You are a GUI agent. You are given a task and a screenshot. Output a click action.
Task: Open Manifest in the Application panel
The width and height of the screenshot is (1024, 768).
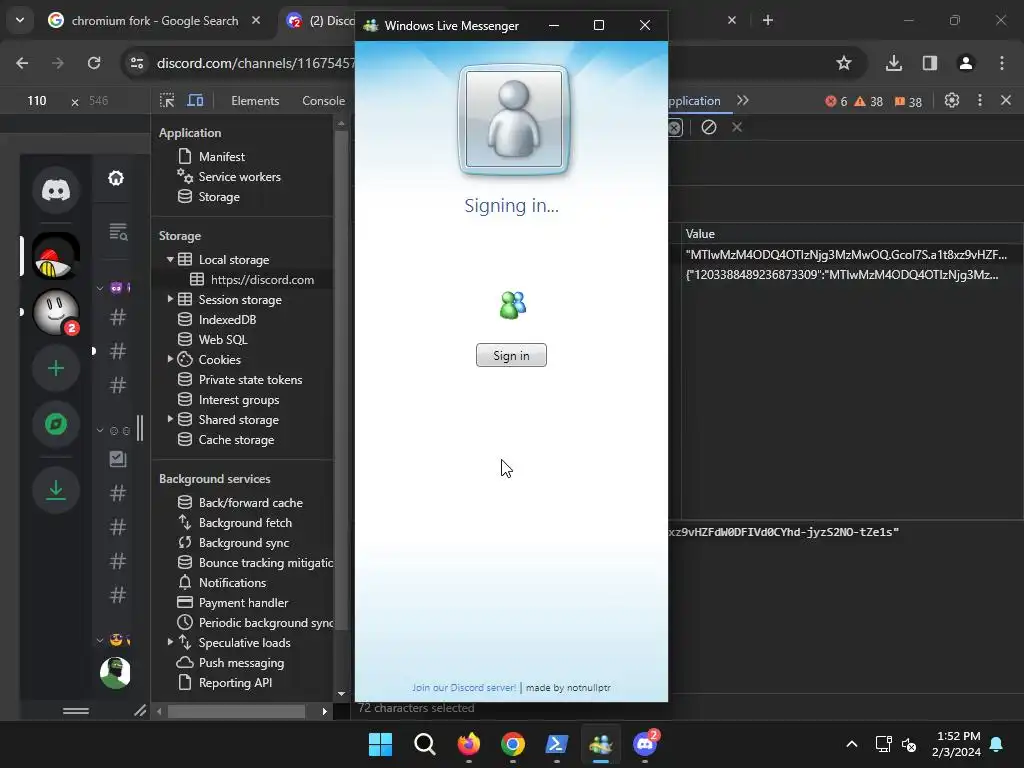[x=221, y=157]
